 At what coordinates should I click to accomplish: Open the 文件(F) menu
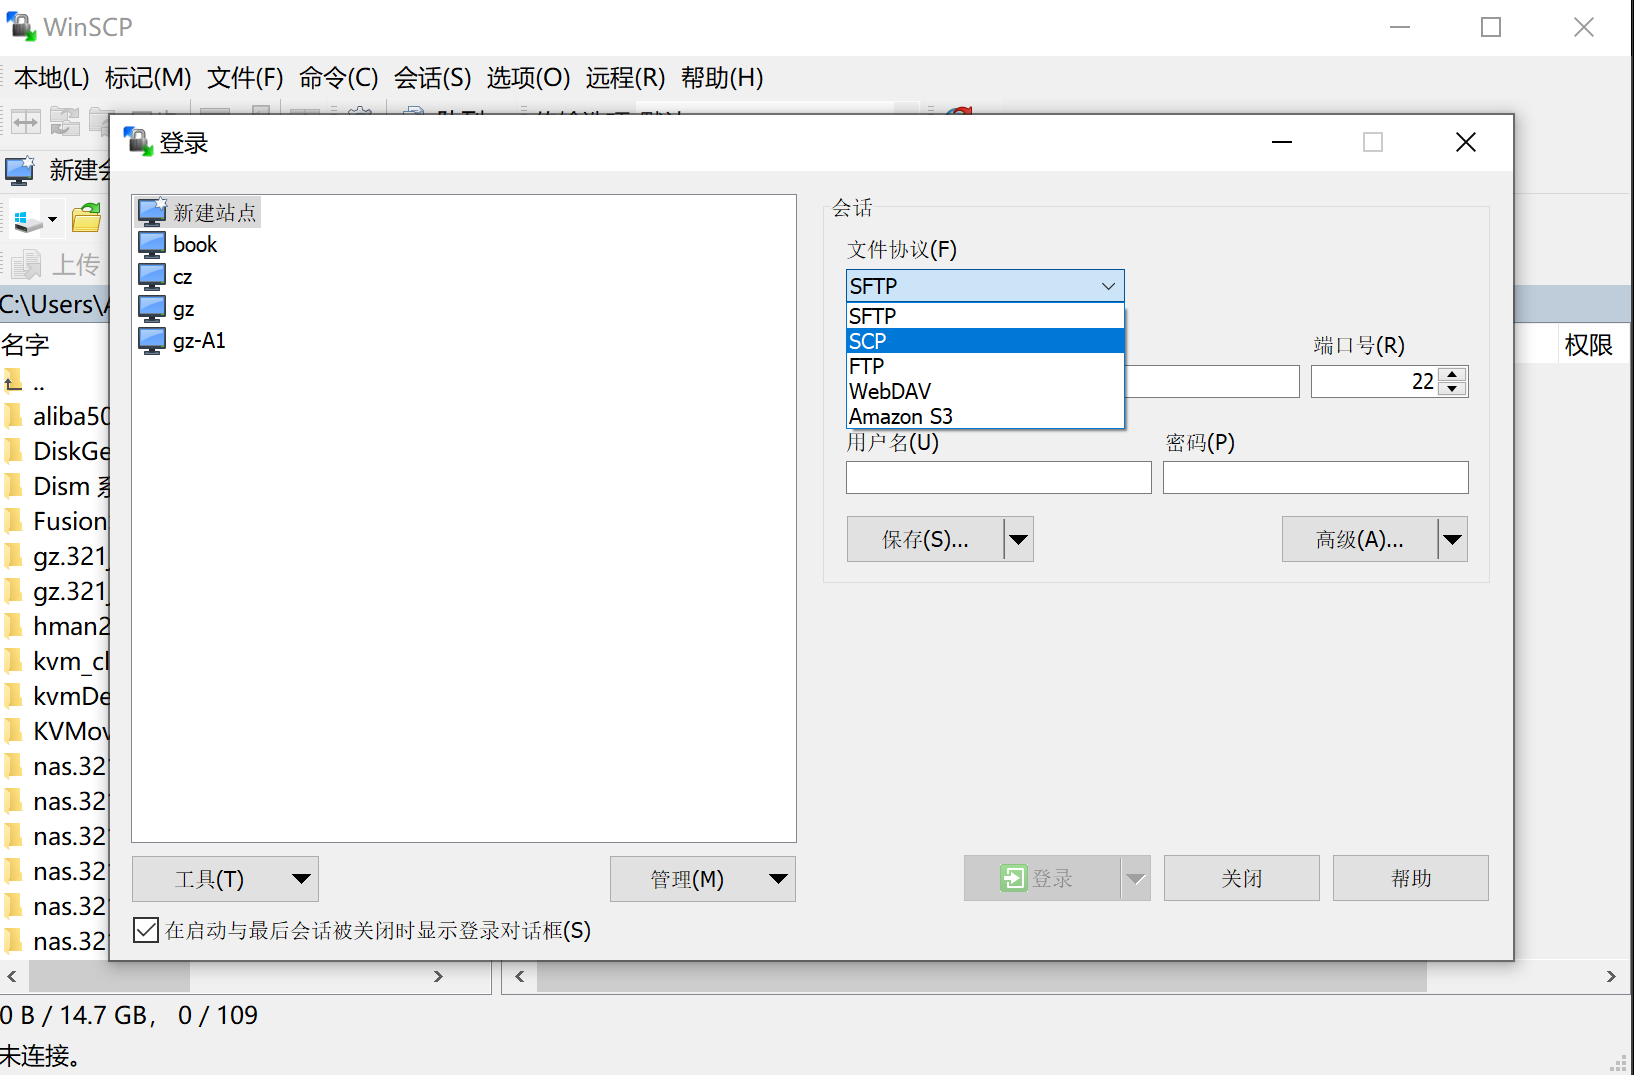coord(245,78)
